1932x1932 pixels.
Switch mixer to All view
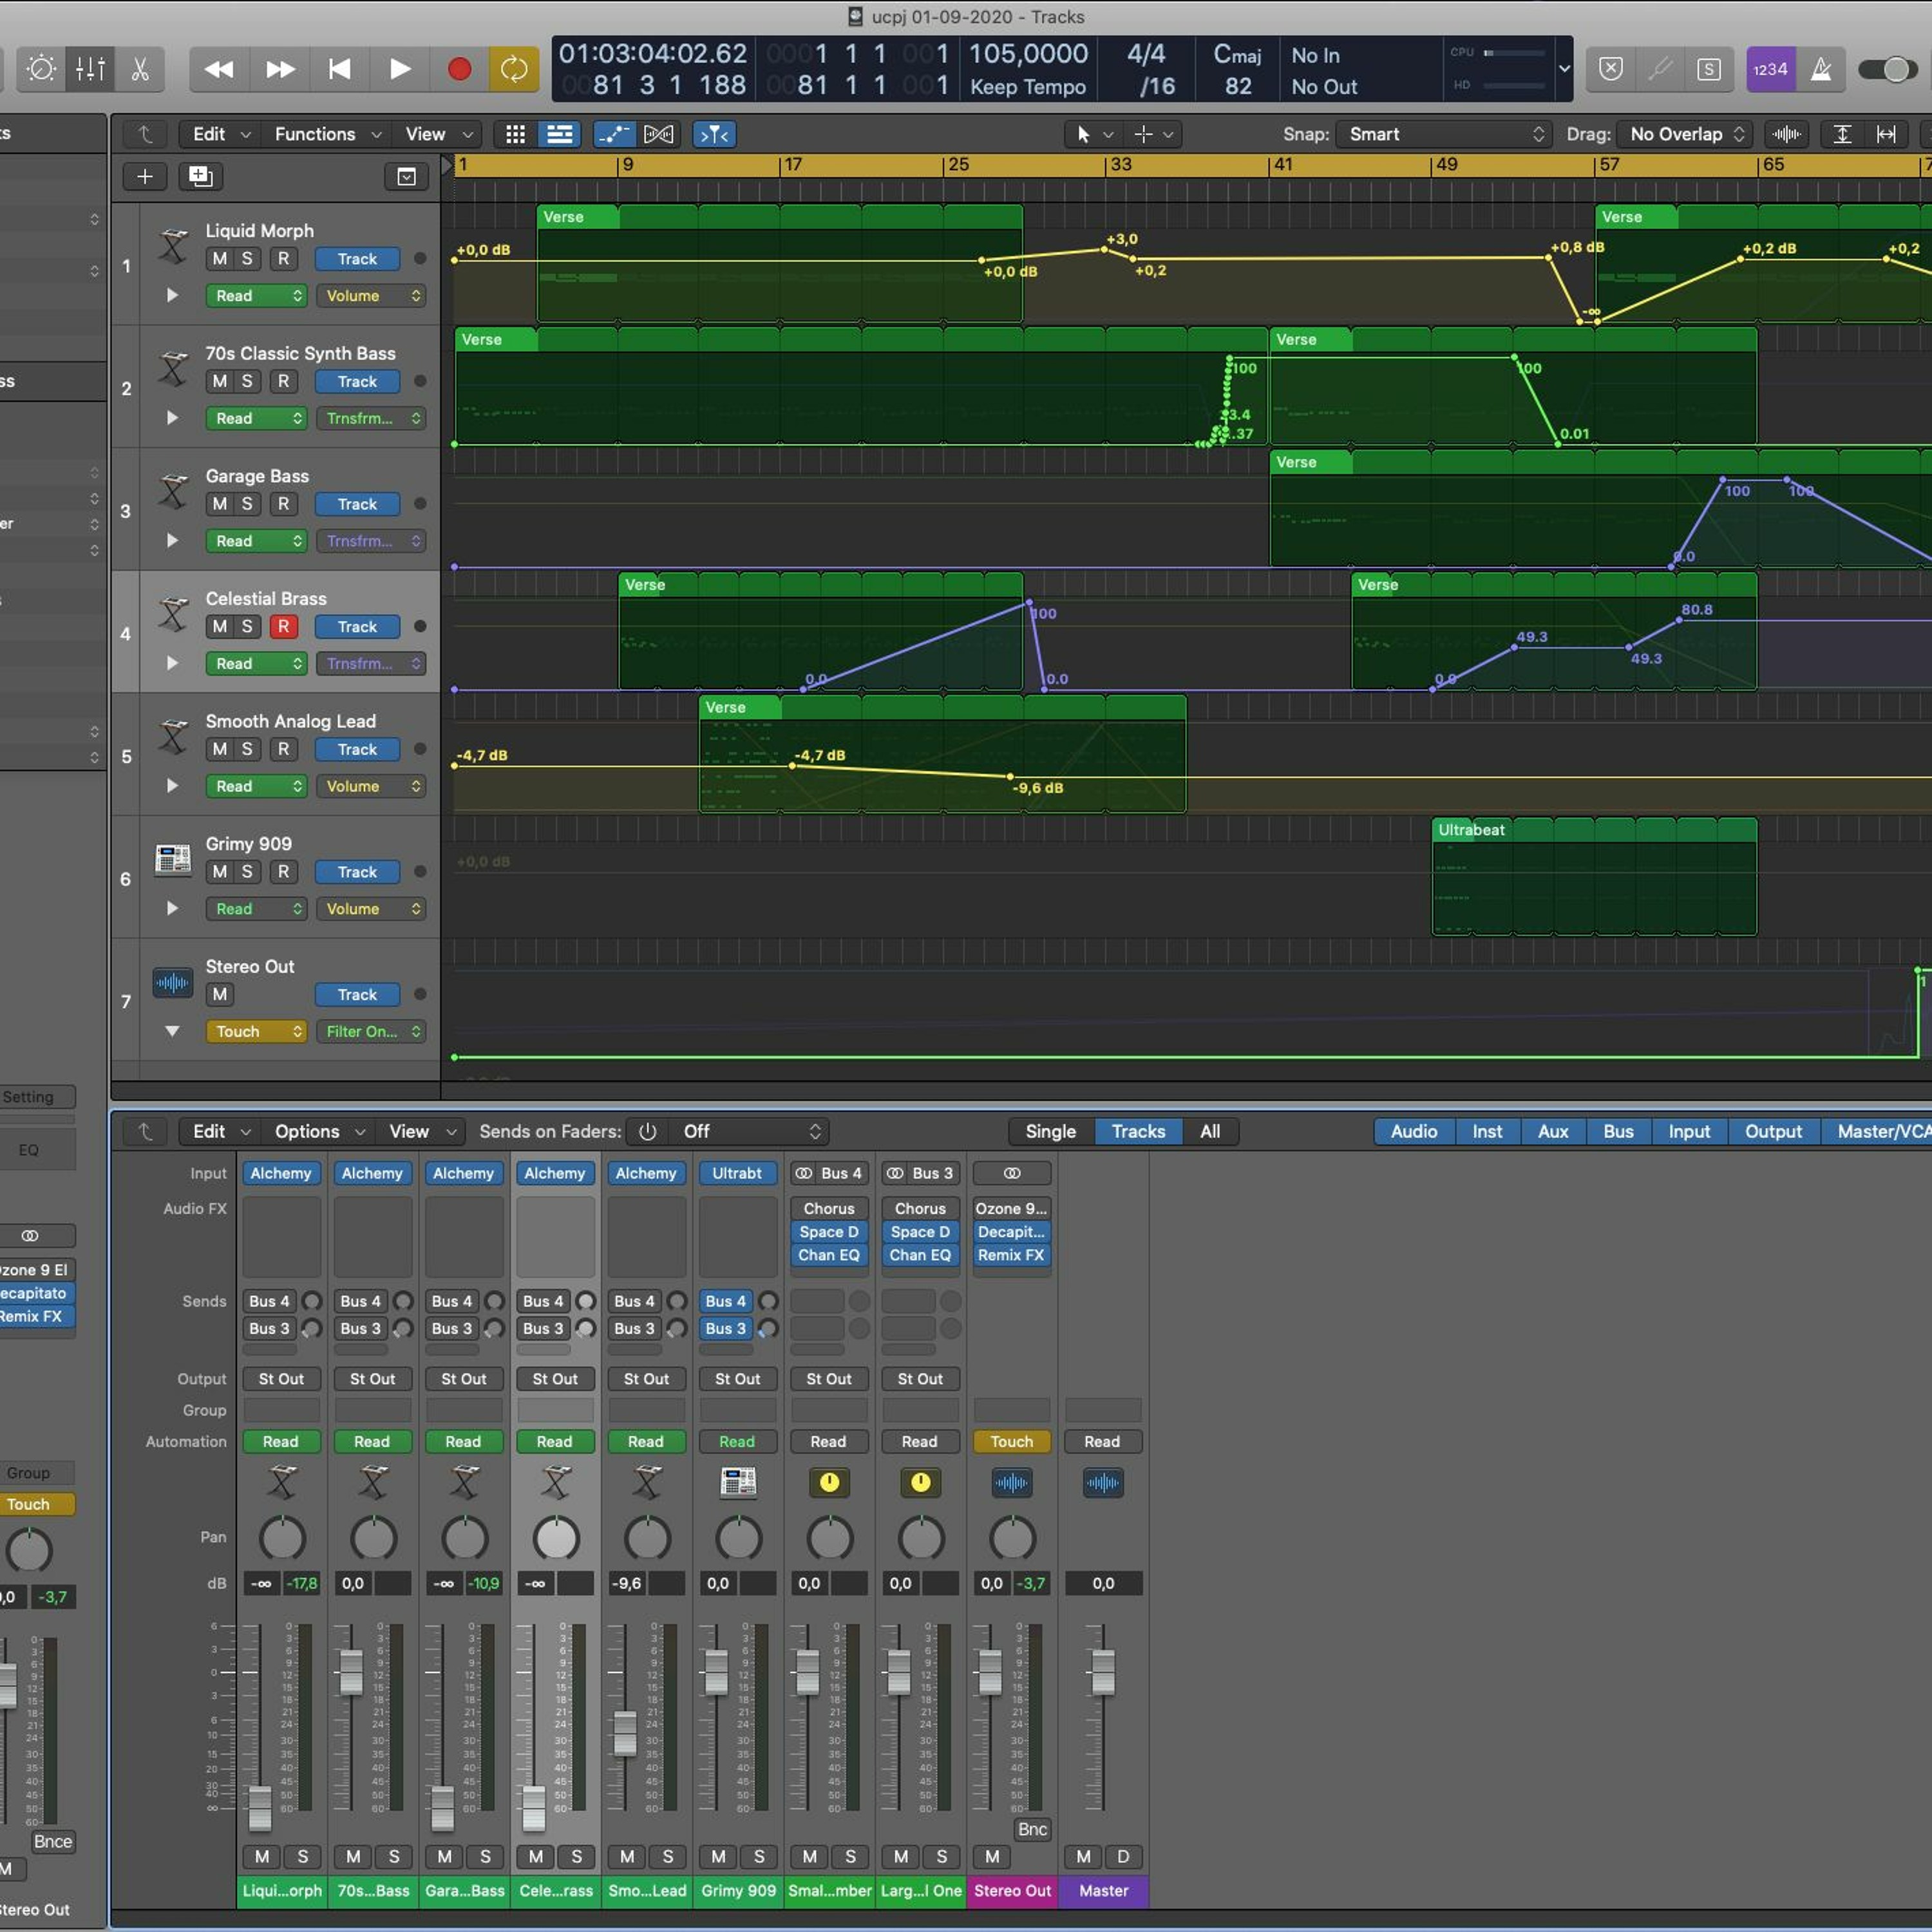click(1209, 1131)
